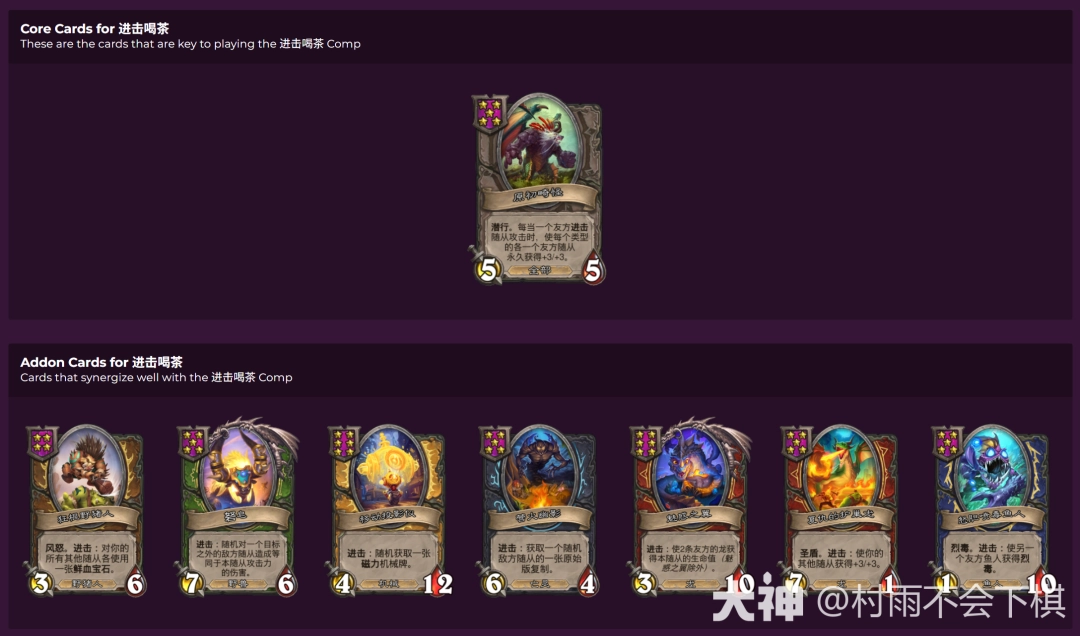Click the tier star badge on the purple dragon card
Viewport: 1080px width, 636px height.
tap(646, 443)
